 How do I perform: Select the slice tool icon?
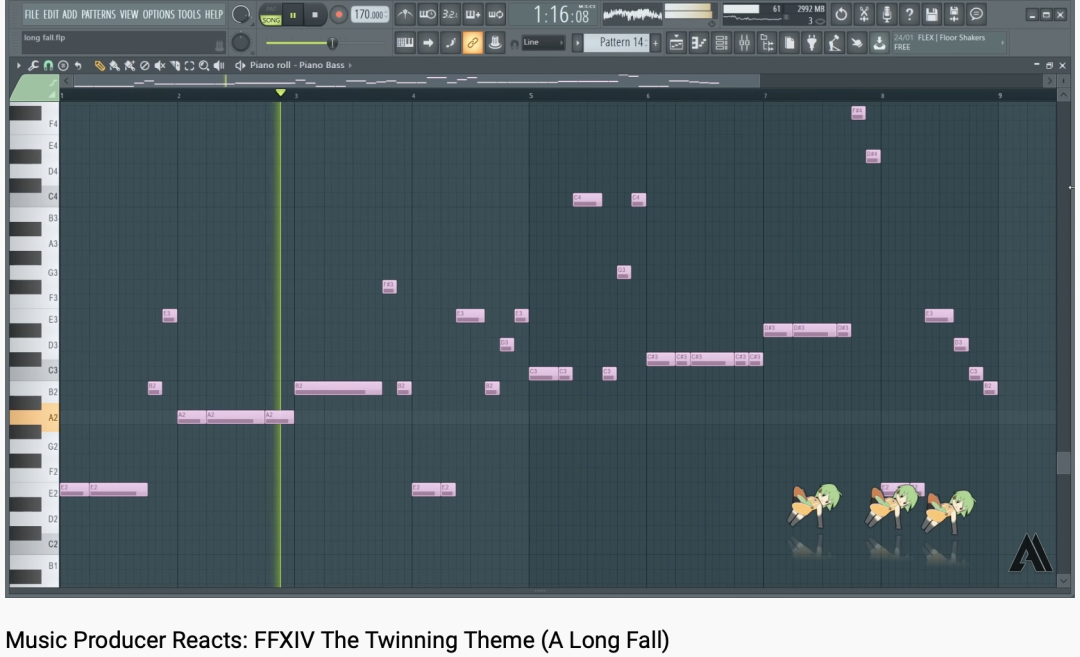click(175, 65)
